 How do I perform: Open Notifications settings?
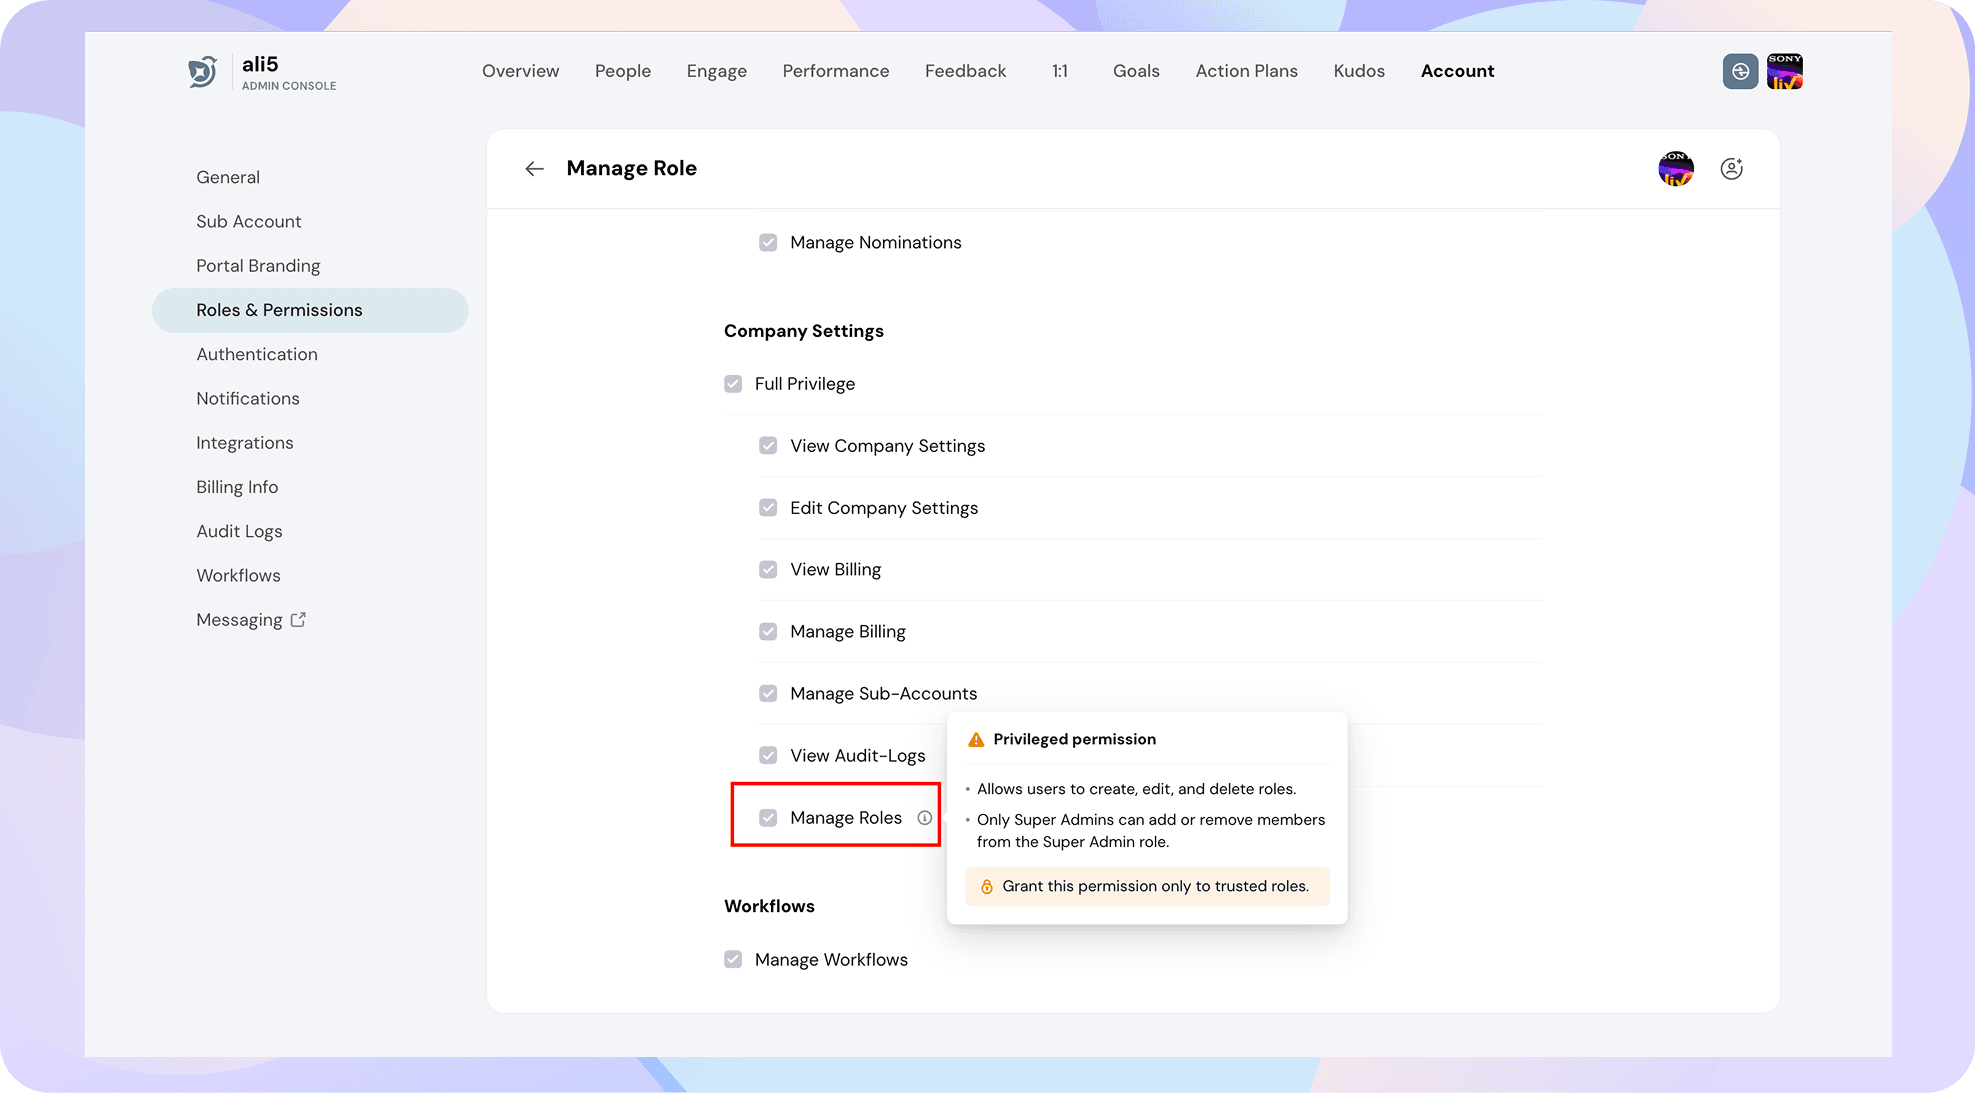click(x=310, y=399)
